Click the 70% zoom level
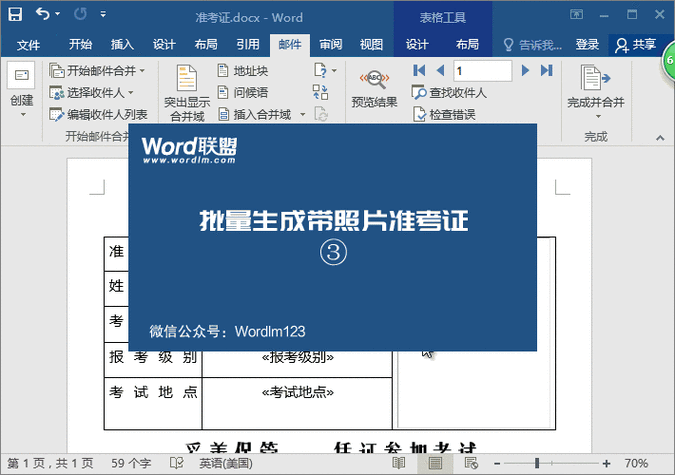 (636, 463)
